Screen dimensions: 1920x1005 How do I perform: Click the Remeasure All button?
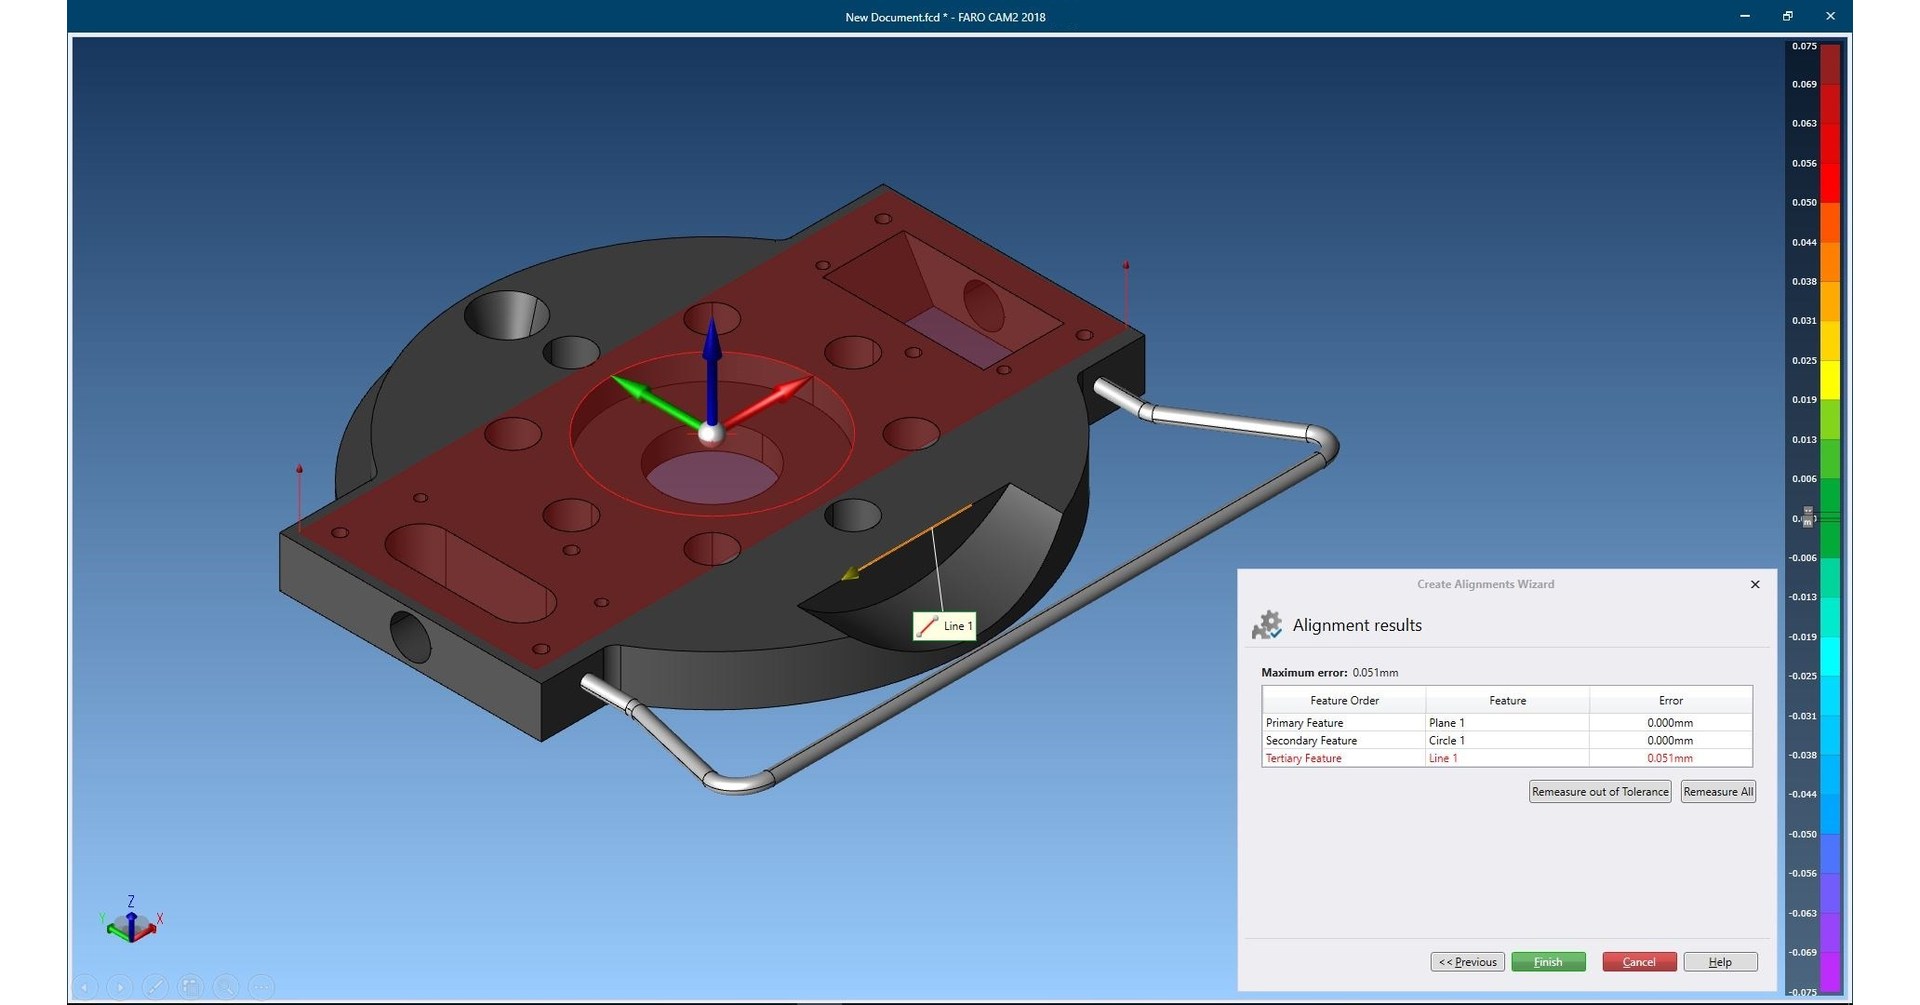pyautogui.click(x=1717, y=791)
